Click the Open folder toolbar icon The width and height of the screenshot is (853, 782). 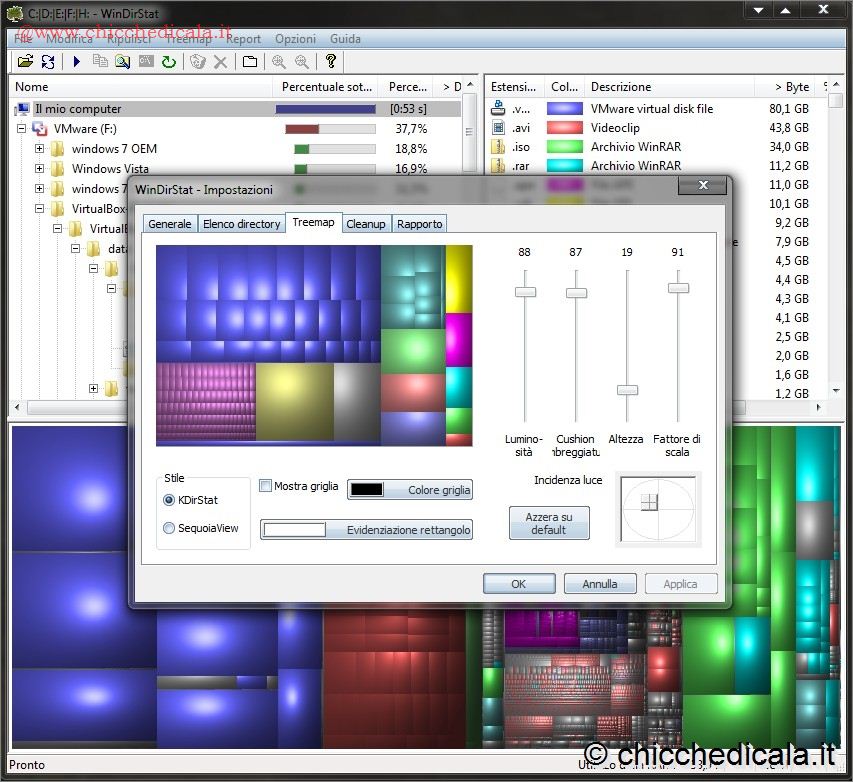coord(26,62)
